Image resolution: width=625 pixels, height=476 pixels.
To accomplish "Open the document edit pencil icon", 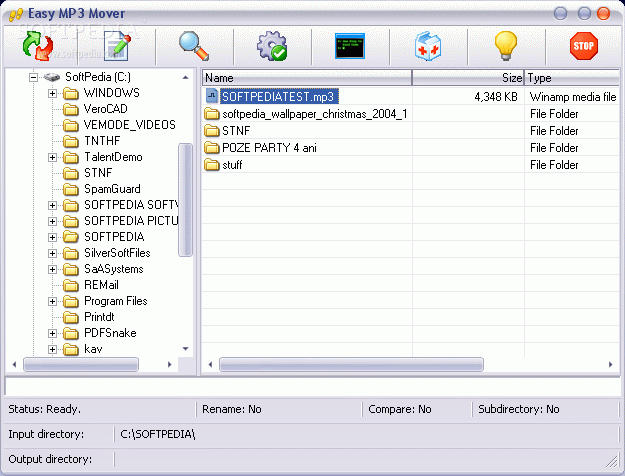I will pos(117,46).
